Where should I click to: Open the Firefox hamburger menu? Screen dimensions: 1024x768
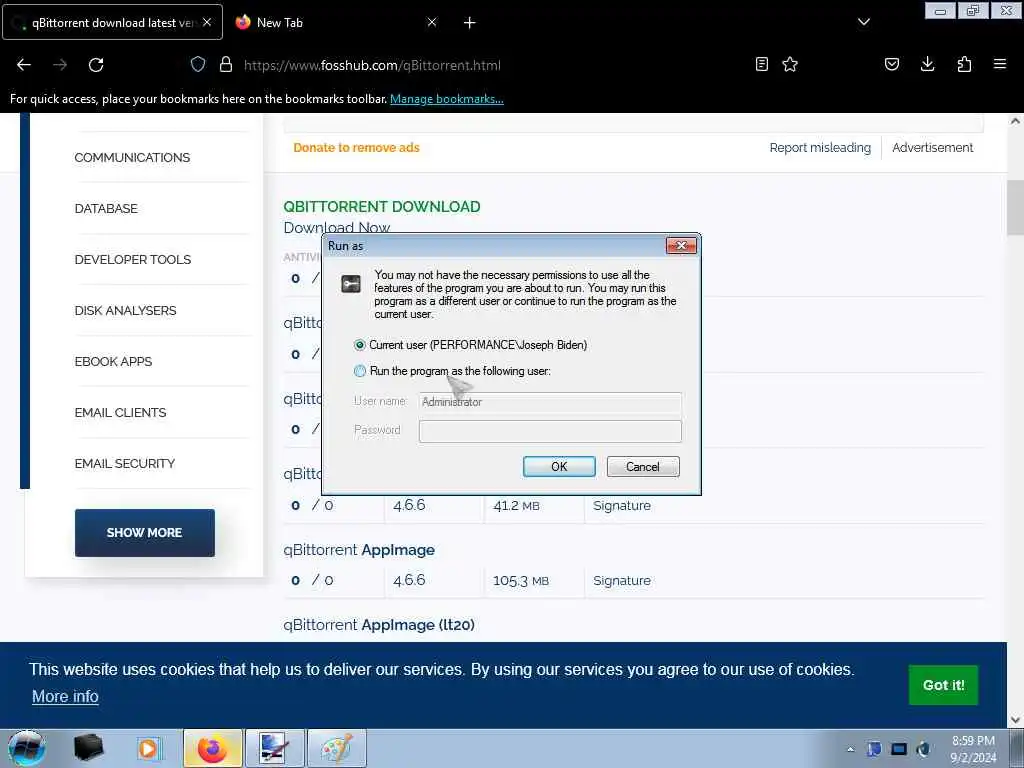(x=1000, y=64)
